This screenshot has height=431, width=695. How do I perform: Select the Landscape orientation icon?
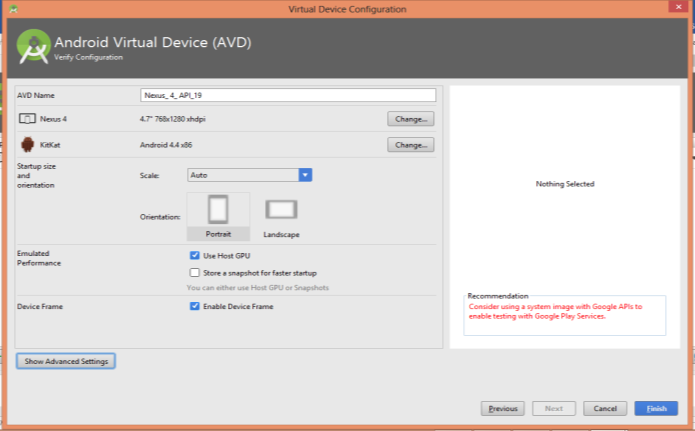click(x=281, y=209)
